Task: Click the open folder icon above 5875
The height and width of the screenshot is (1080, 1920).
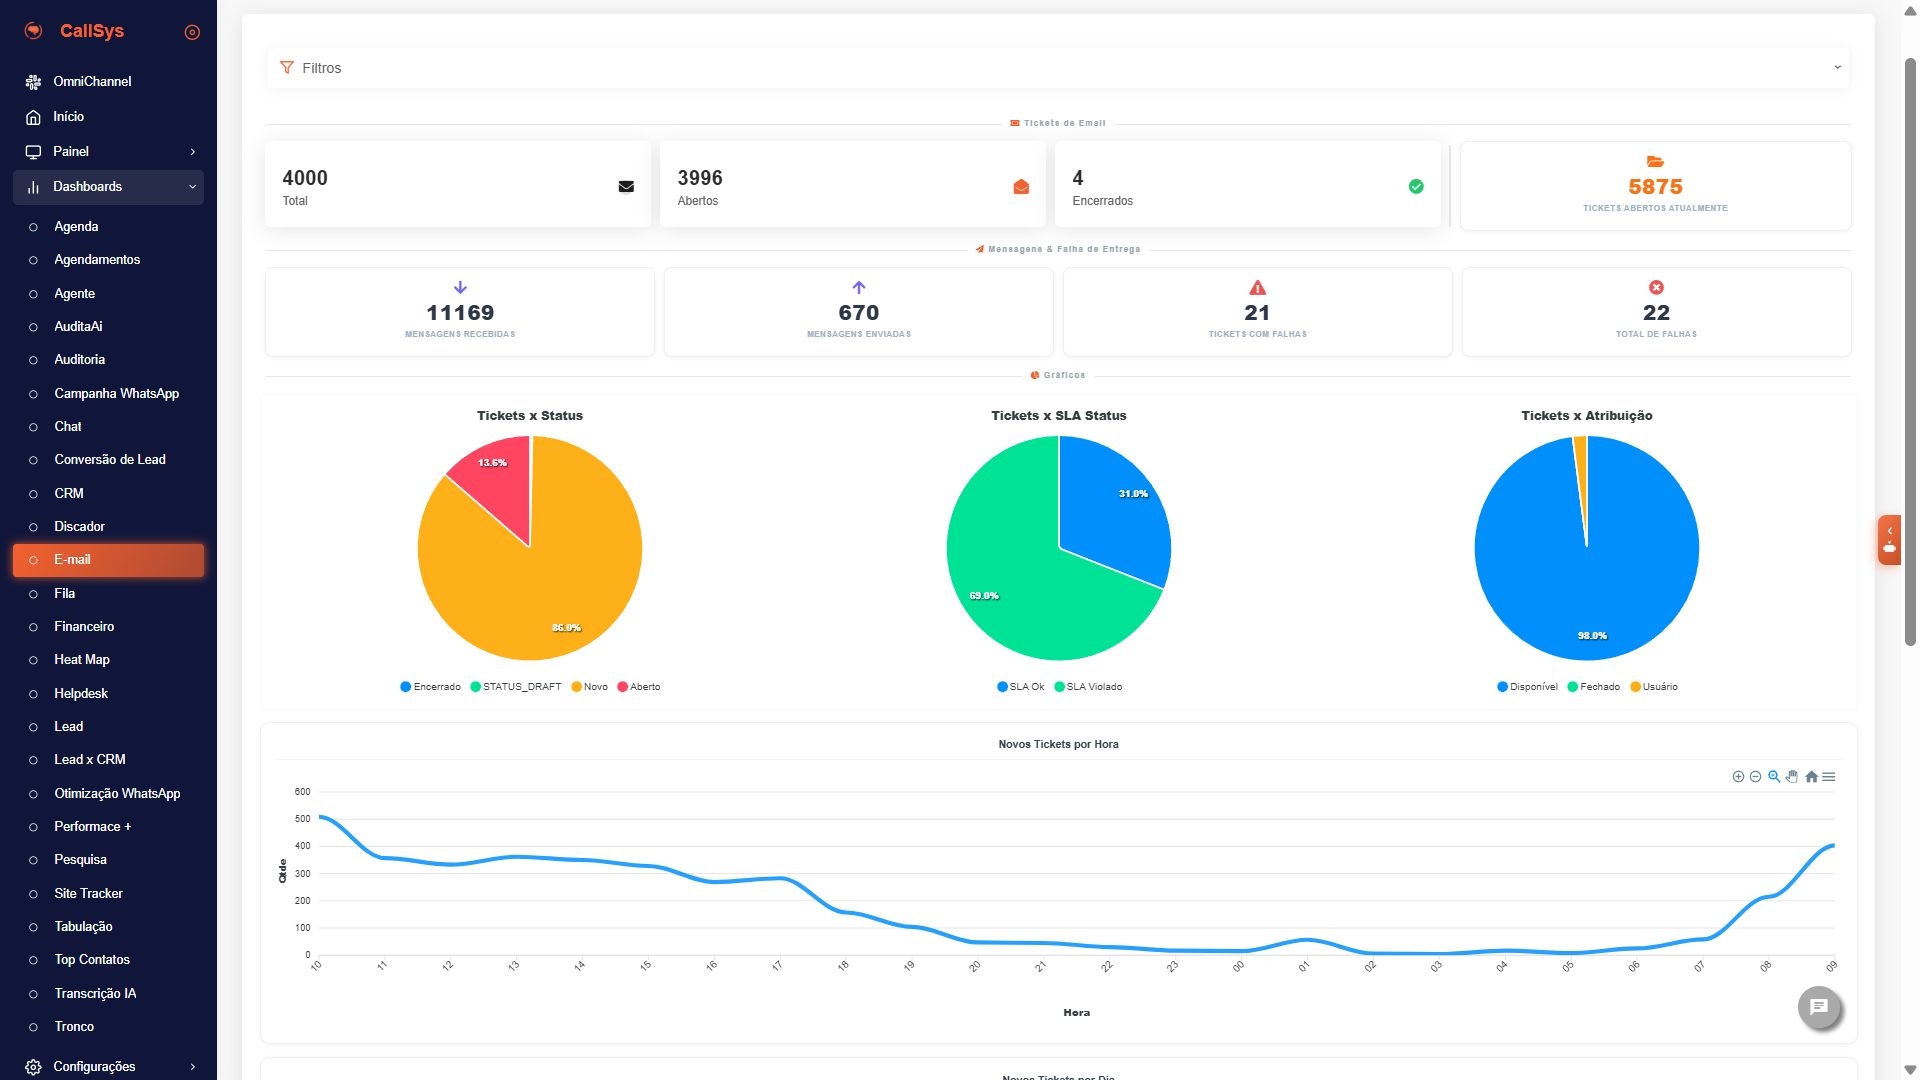Action: click(1655, 162)
